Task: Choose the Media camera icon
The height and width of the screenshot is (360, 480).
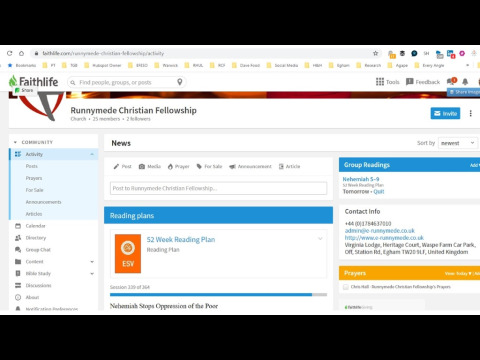Action: click(x=142, y=166)
